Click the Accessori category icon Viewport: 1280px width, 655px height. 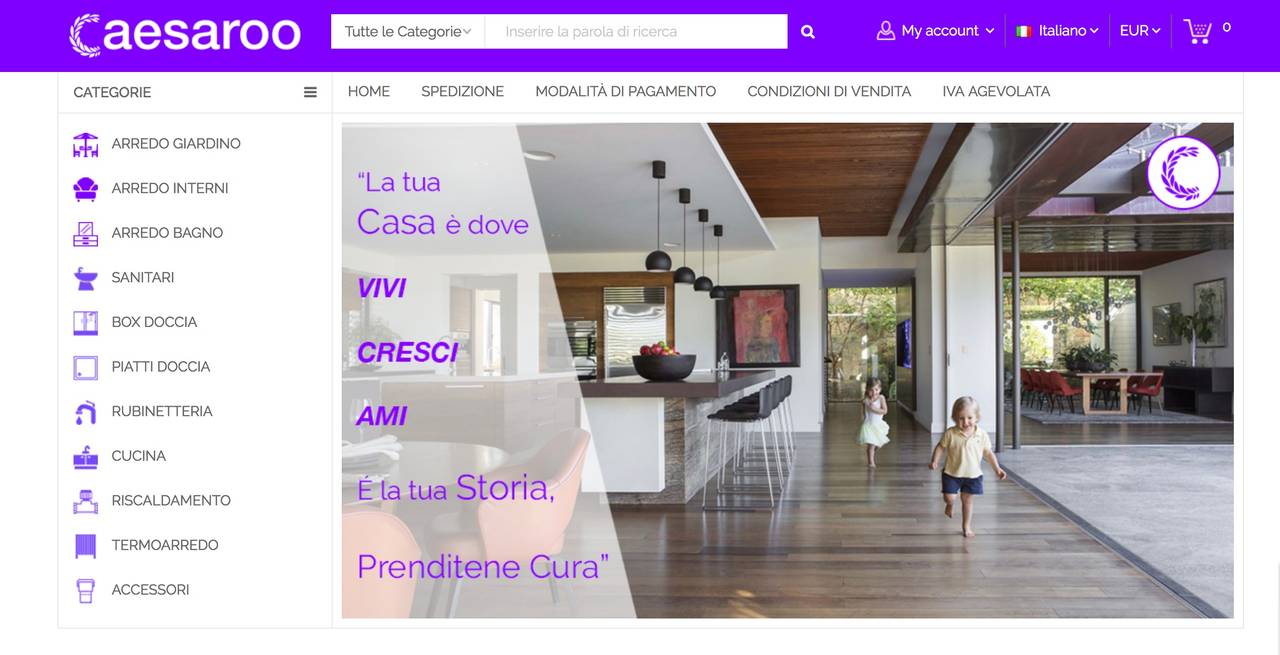(86, 590)
